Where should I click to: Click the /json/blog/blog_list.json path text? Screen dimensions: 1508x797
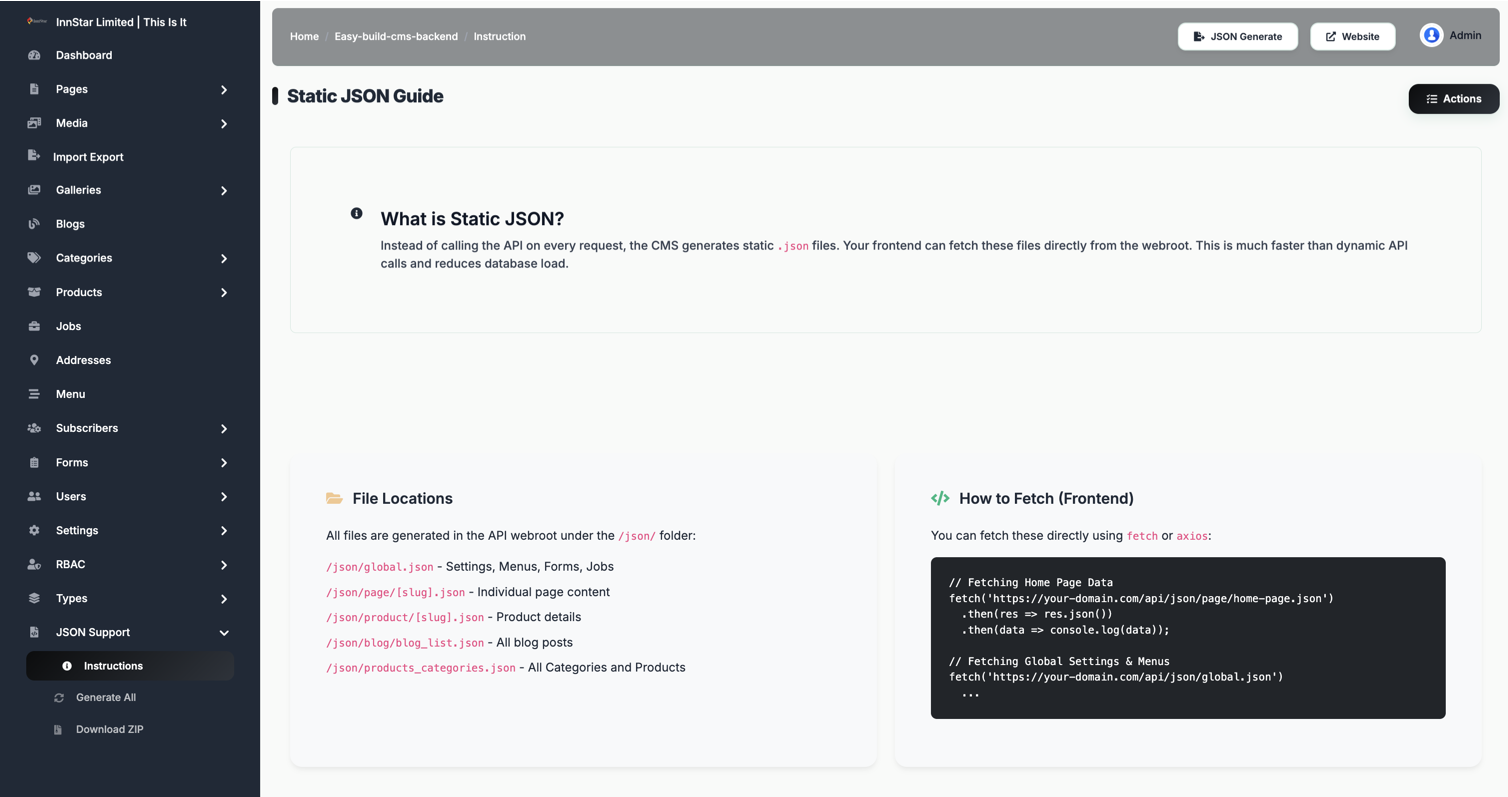[405, 643]
